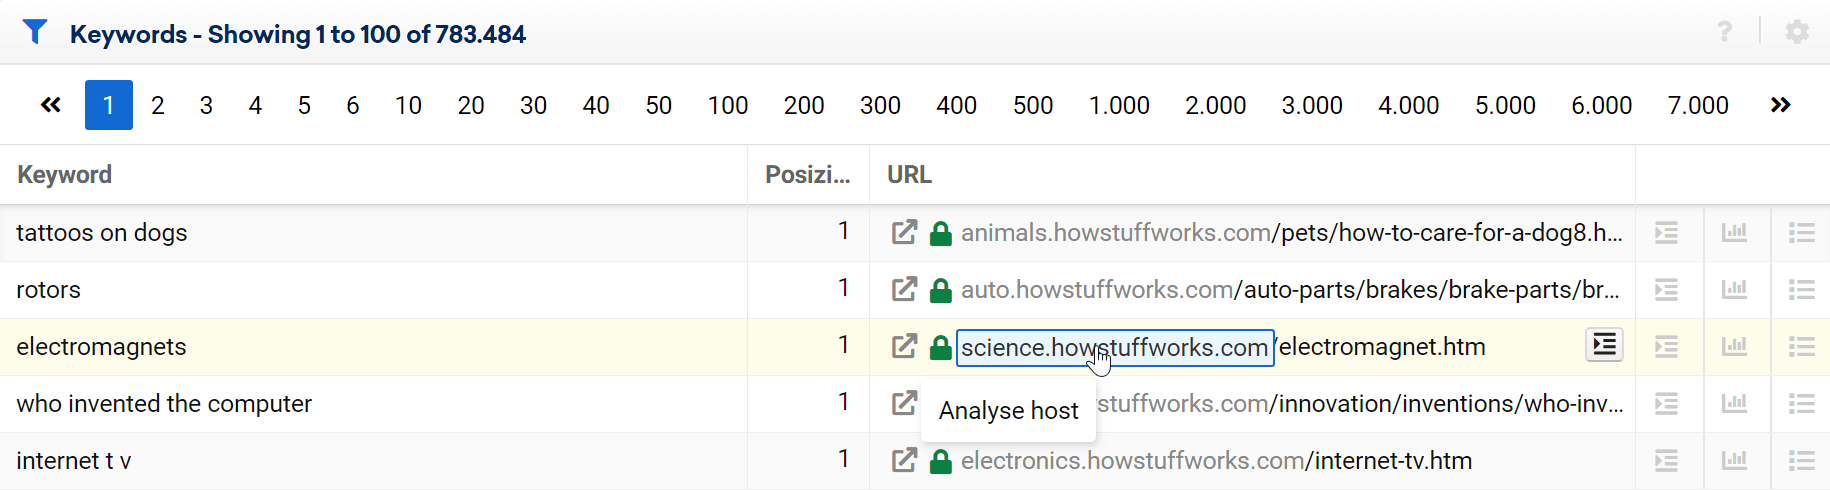Open the table settings gear
This screenshot has width=1830, height=490.
click(x=1797, y=32)
